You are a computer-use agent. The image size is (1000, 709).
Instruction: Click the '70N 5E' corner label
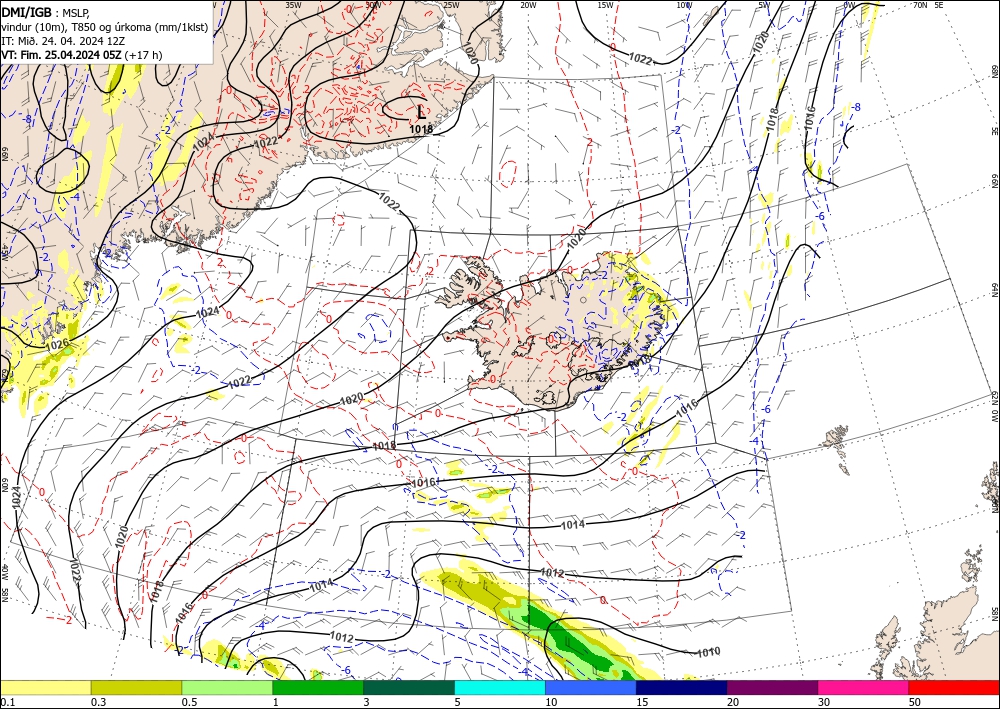tap(927, 5)
